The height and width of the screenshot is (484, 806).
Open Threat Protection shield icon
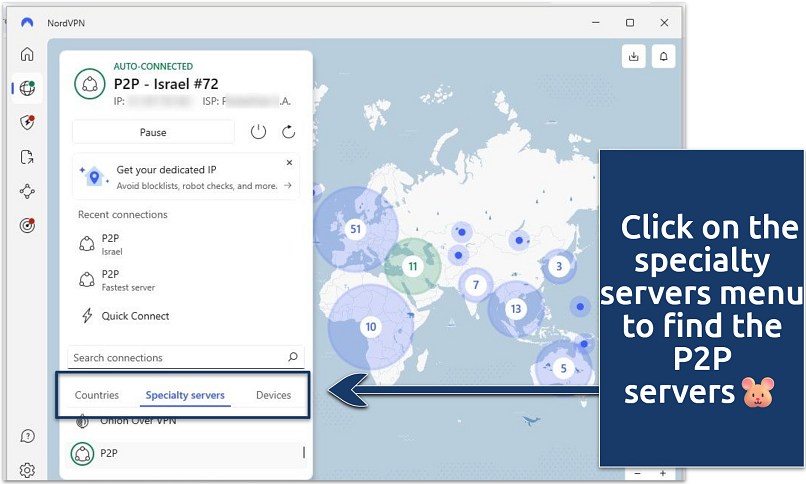27,122
